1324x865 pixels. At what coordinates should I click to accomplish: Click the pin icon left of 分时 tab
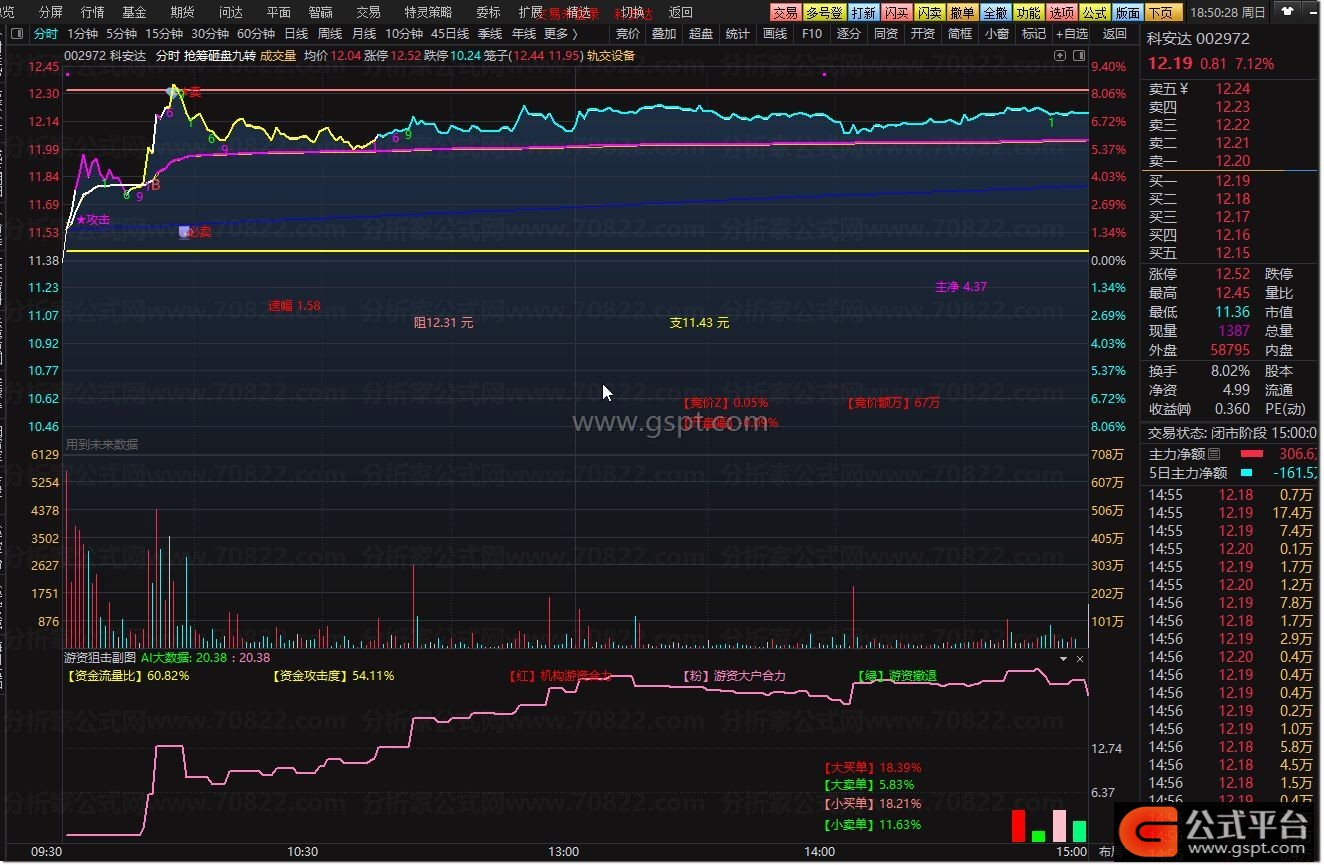click(x=16, y=33)
